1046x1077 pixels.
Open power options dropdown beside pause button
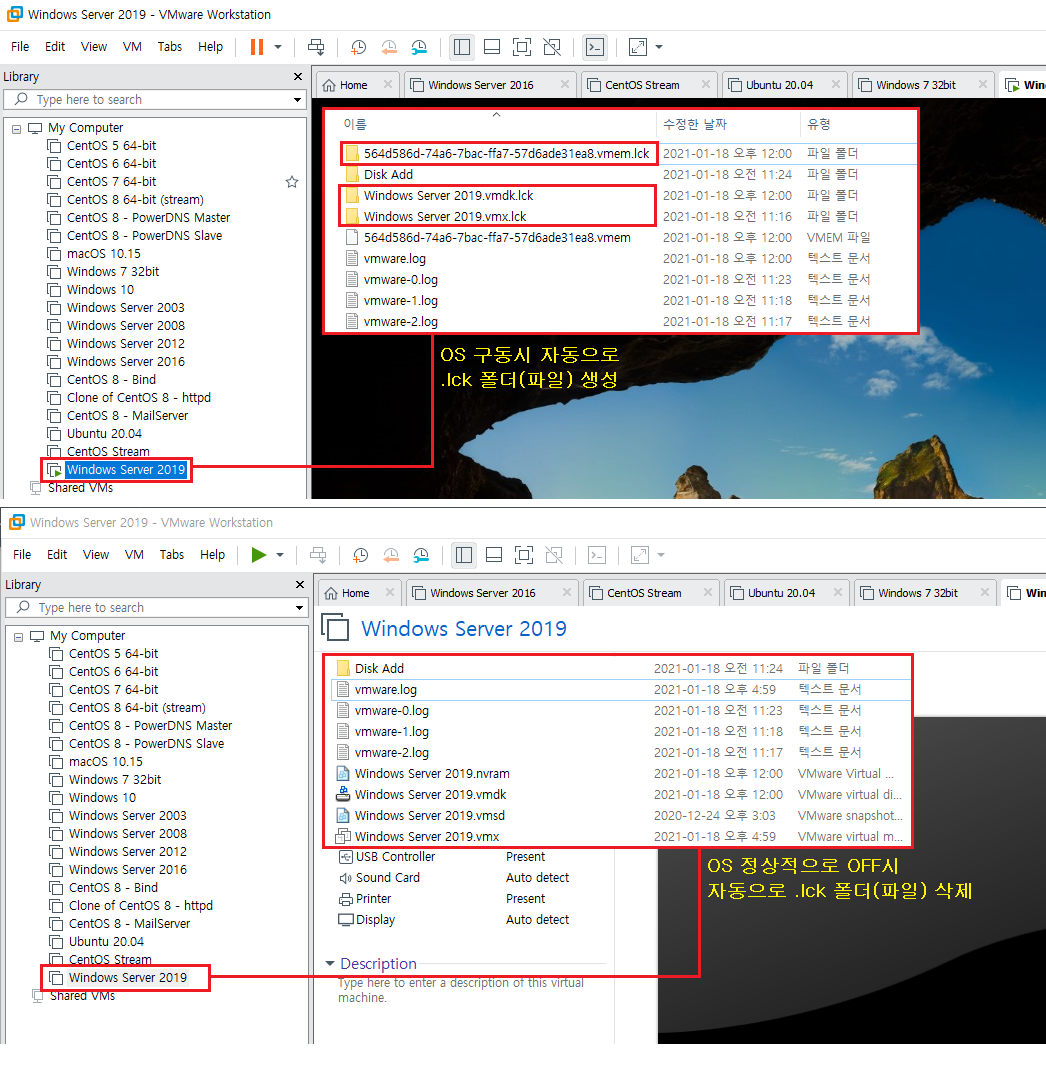coord(278,47)
